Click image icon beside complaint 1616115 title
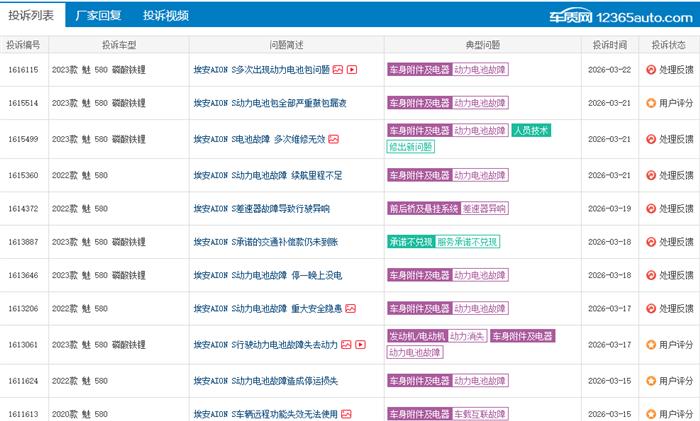This screenshot has height=421, width=700. pos(338,70)
